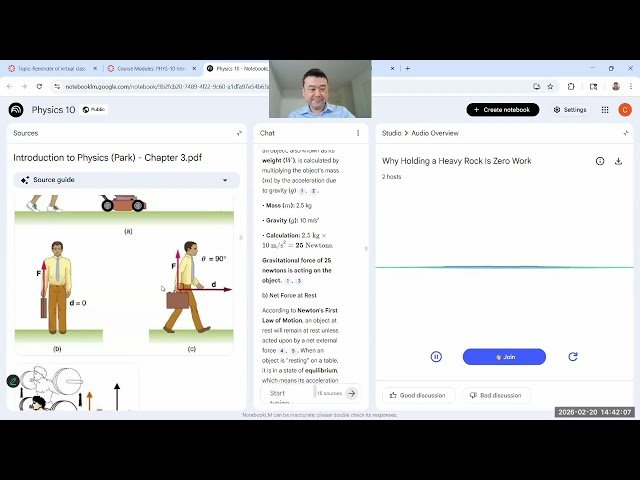Open a new browser tab

(407, 69)
